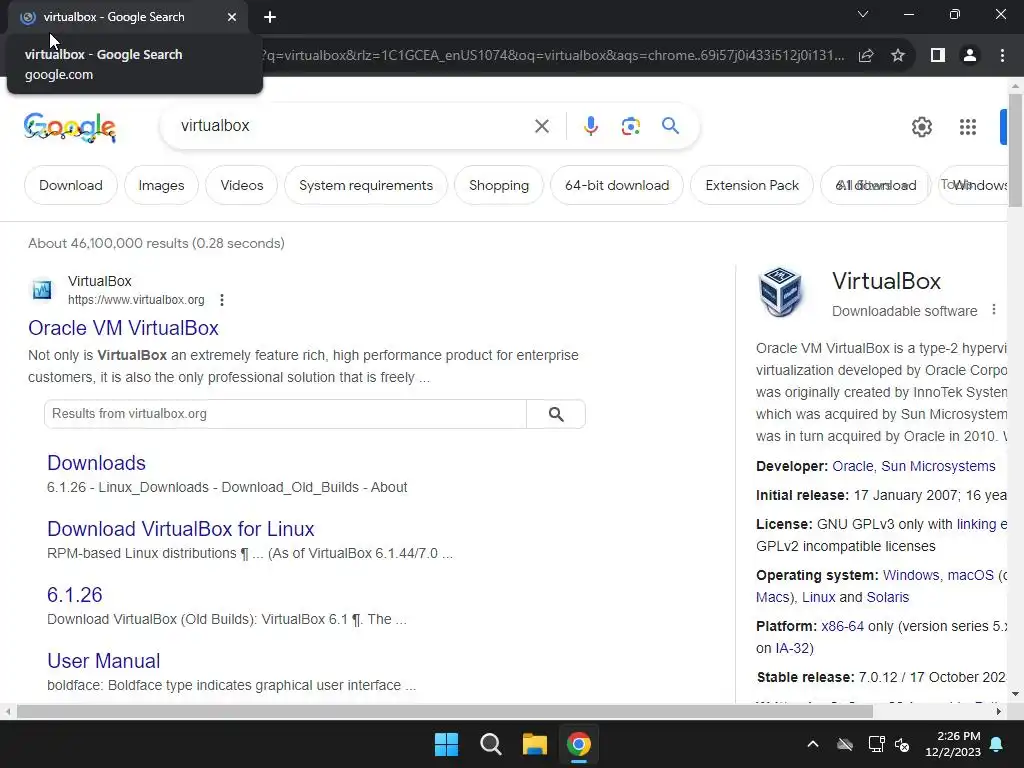Open Windows taskbar search
1024x768 pixels.
click(490, 744)
